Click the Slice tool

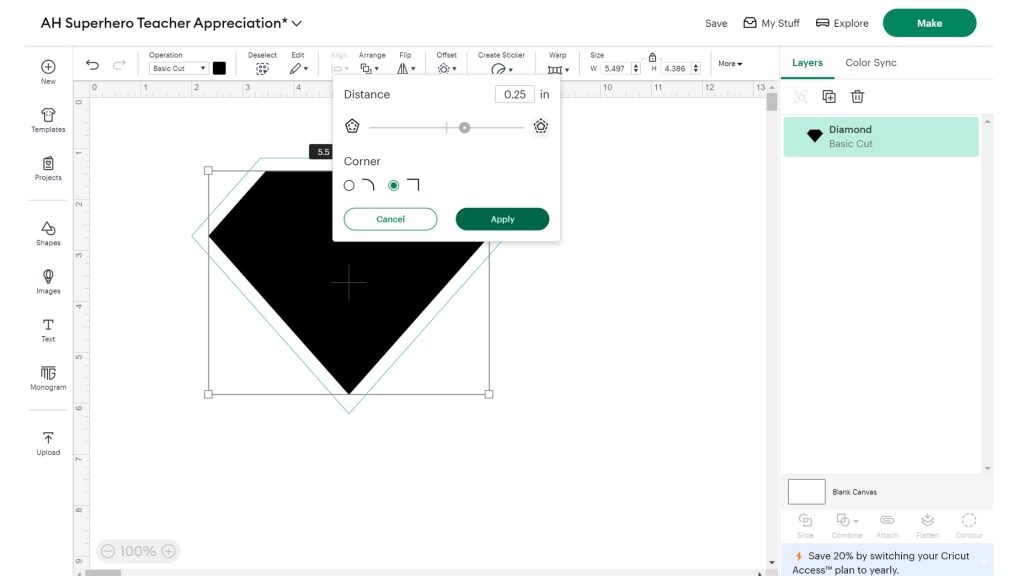pos(805,526)
